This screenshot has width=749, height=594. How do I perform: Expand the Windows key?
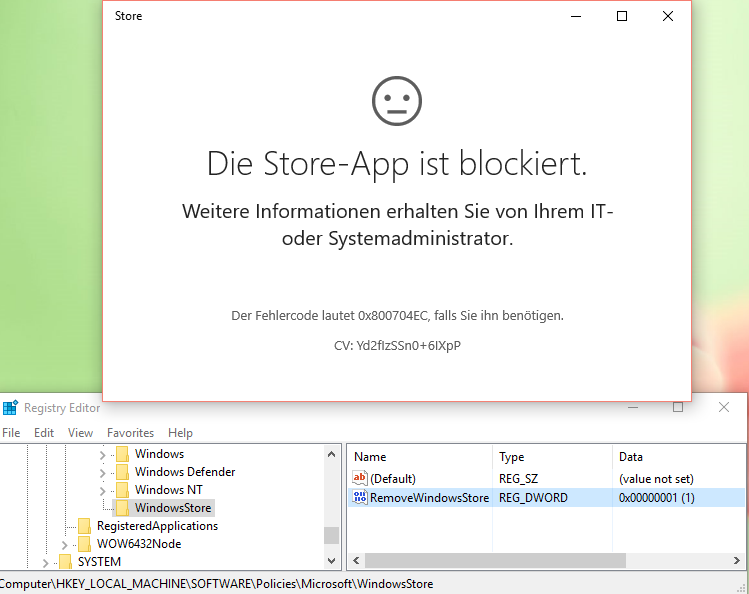tap(102, 455)
